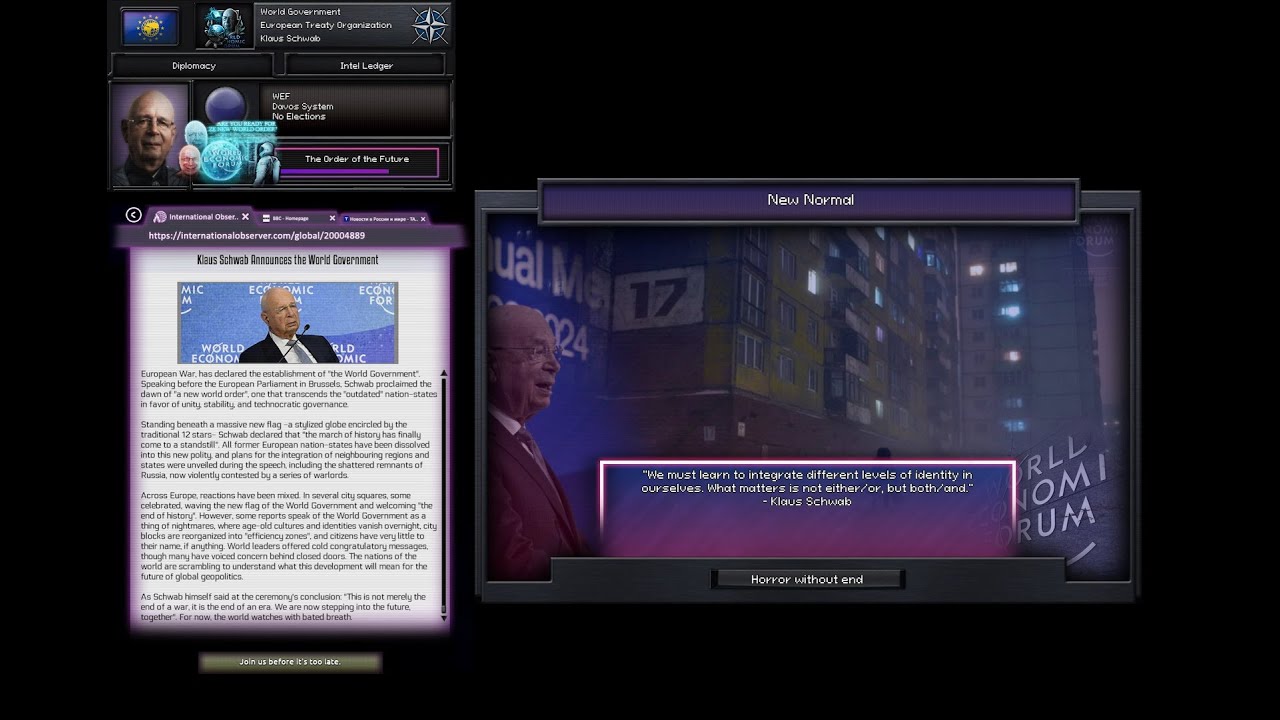Click the Klaus Schwab quote box
Viewport: 1280px width, 720px height.
807,508
